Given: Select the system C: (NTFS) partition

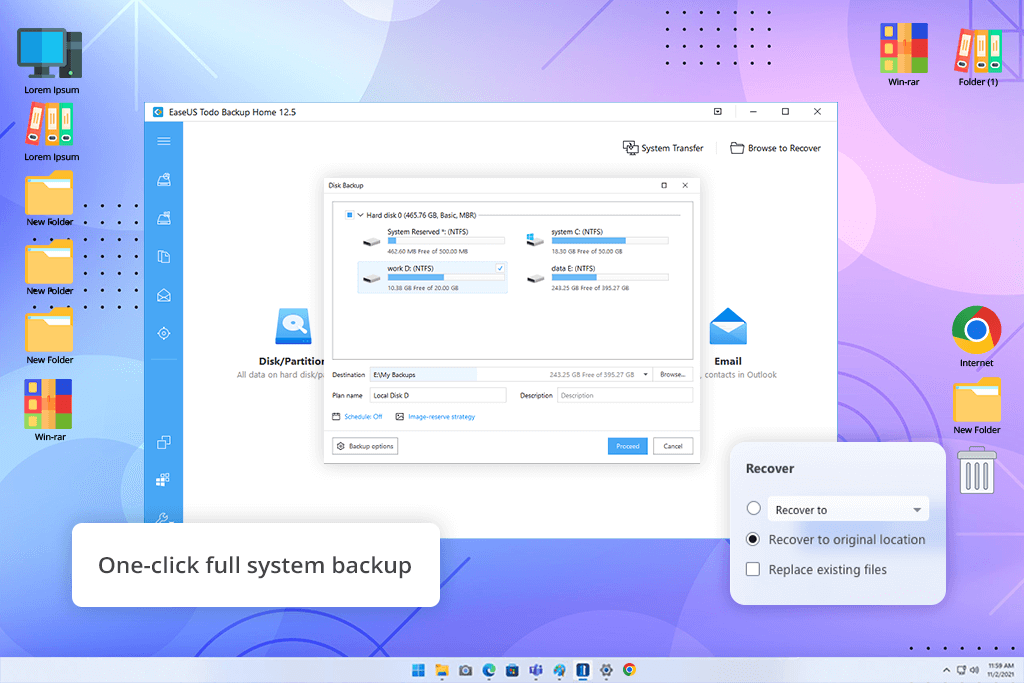Looking at the screenshot, I should pos(598,241).
